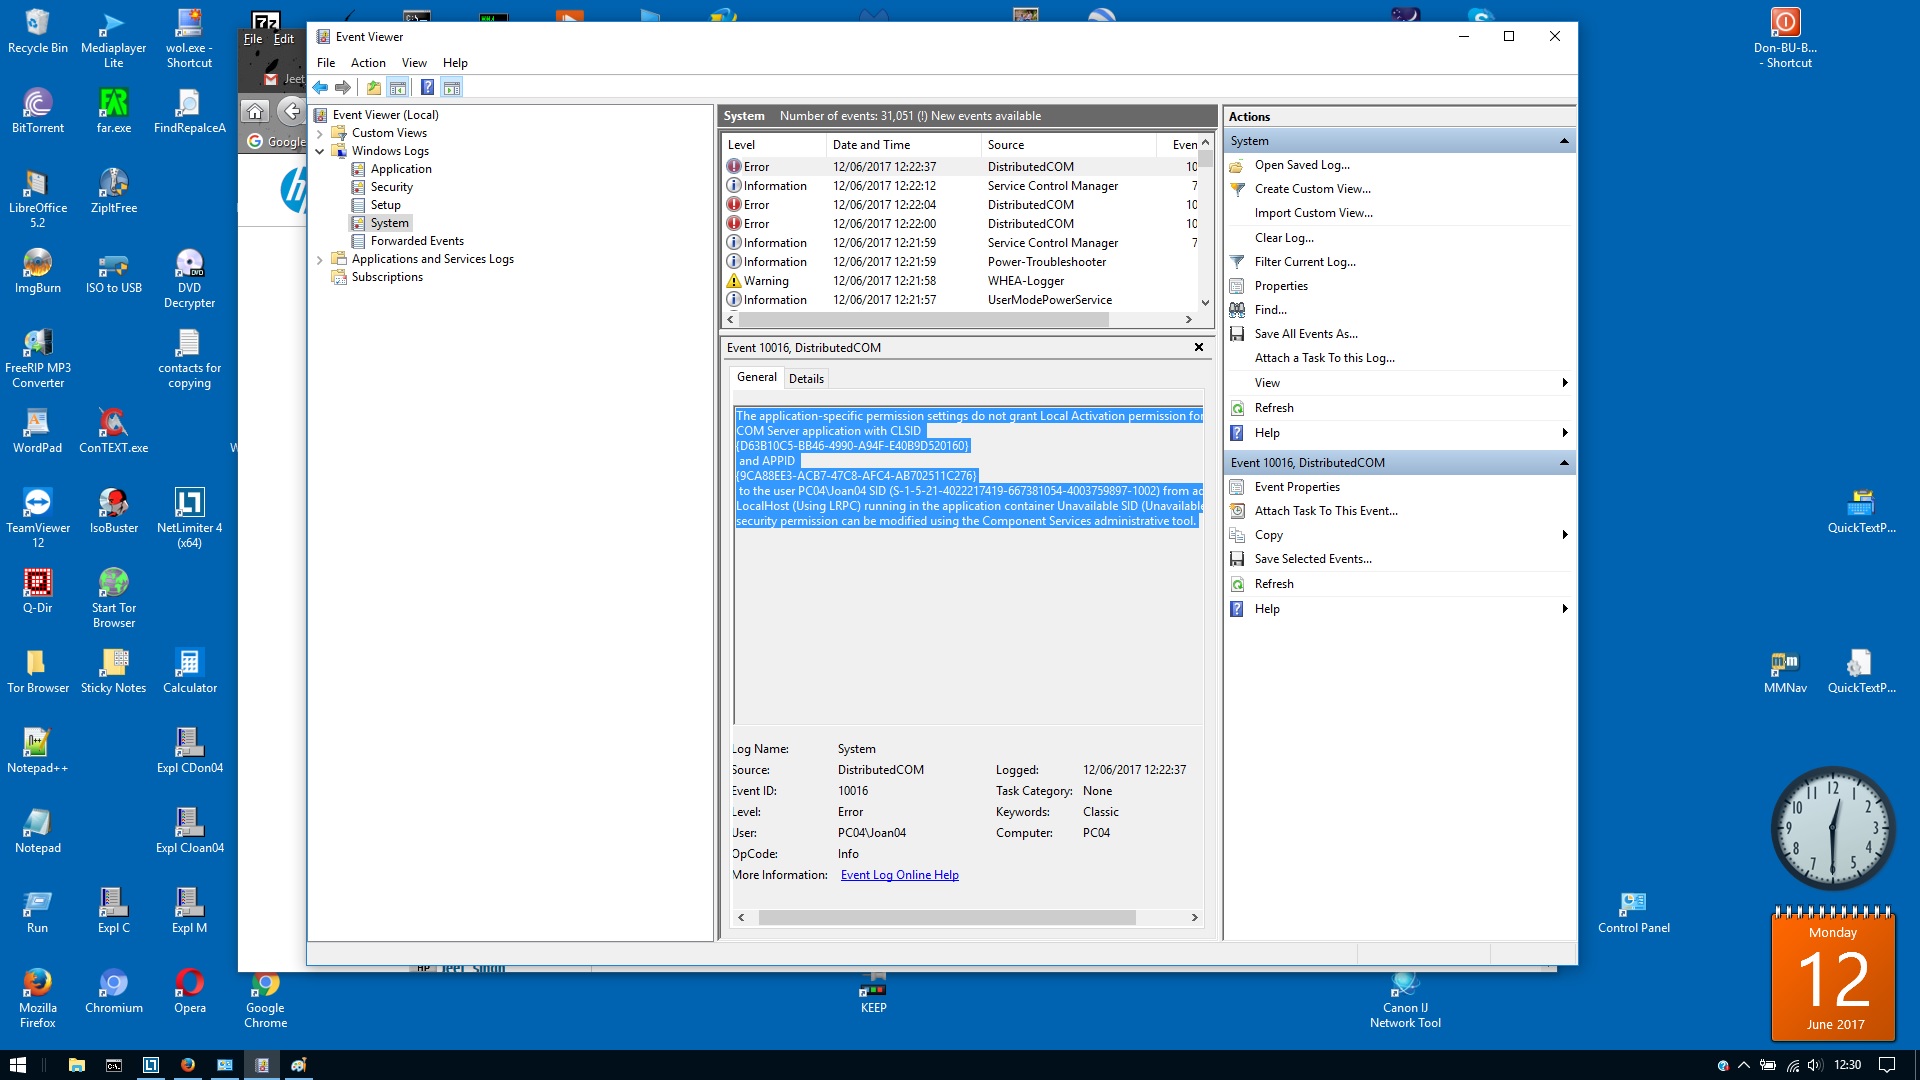Collapse the Windows Logs tree node
This screenshot has height=1080, width=1920.
pos(320,151)
